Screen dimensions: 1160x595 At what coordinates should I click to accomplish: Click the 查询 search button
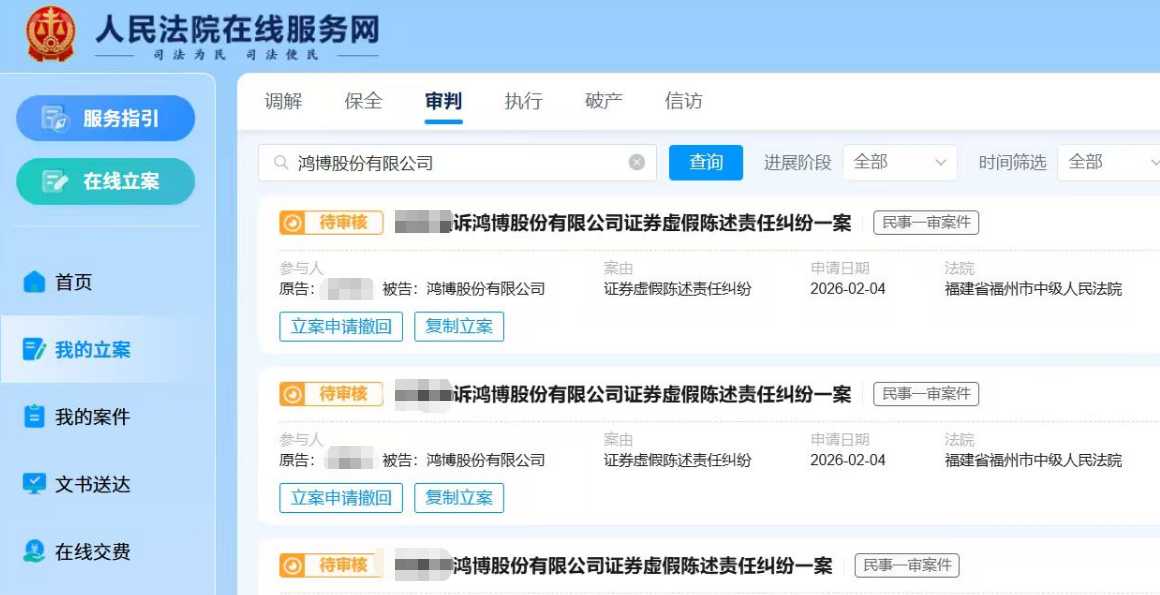point(706,162)
